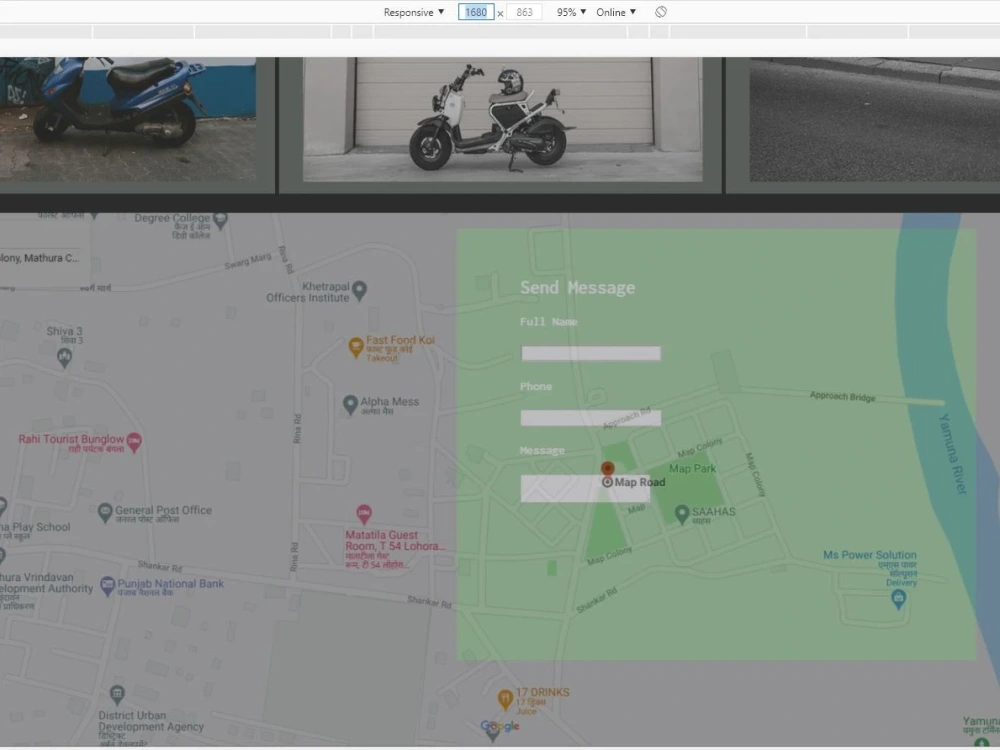Click the Degree College map pin

pos(221,221)
